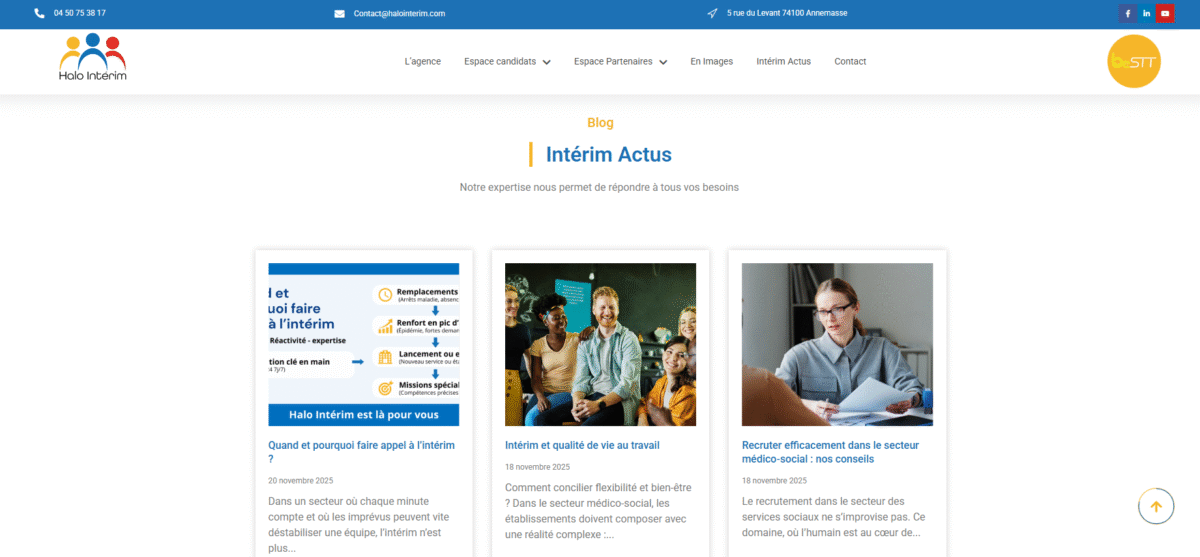Screen dimensions: 1200x557
Task: Expand the Espace candidats chevron
Action: click(546, 62)
